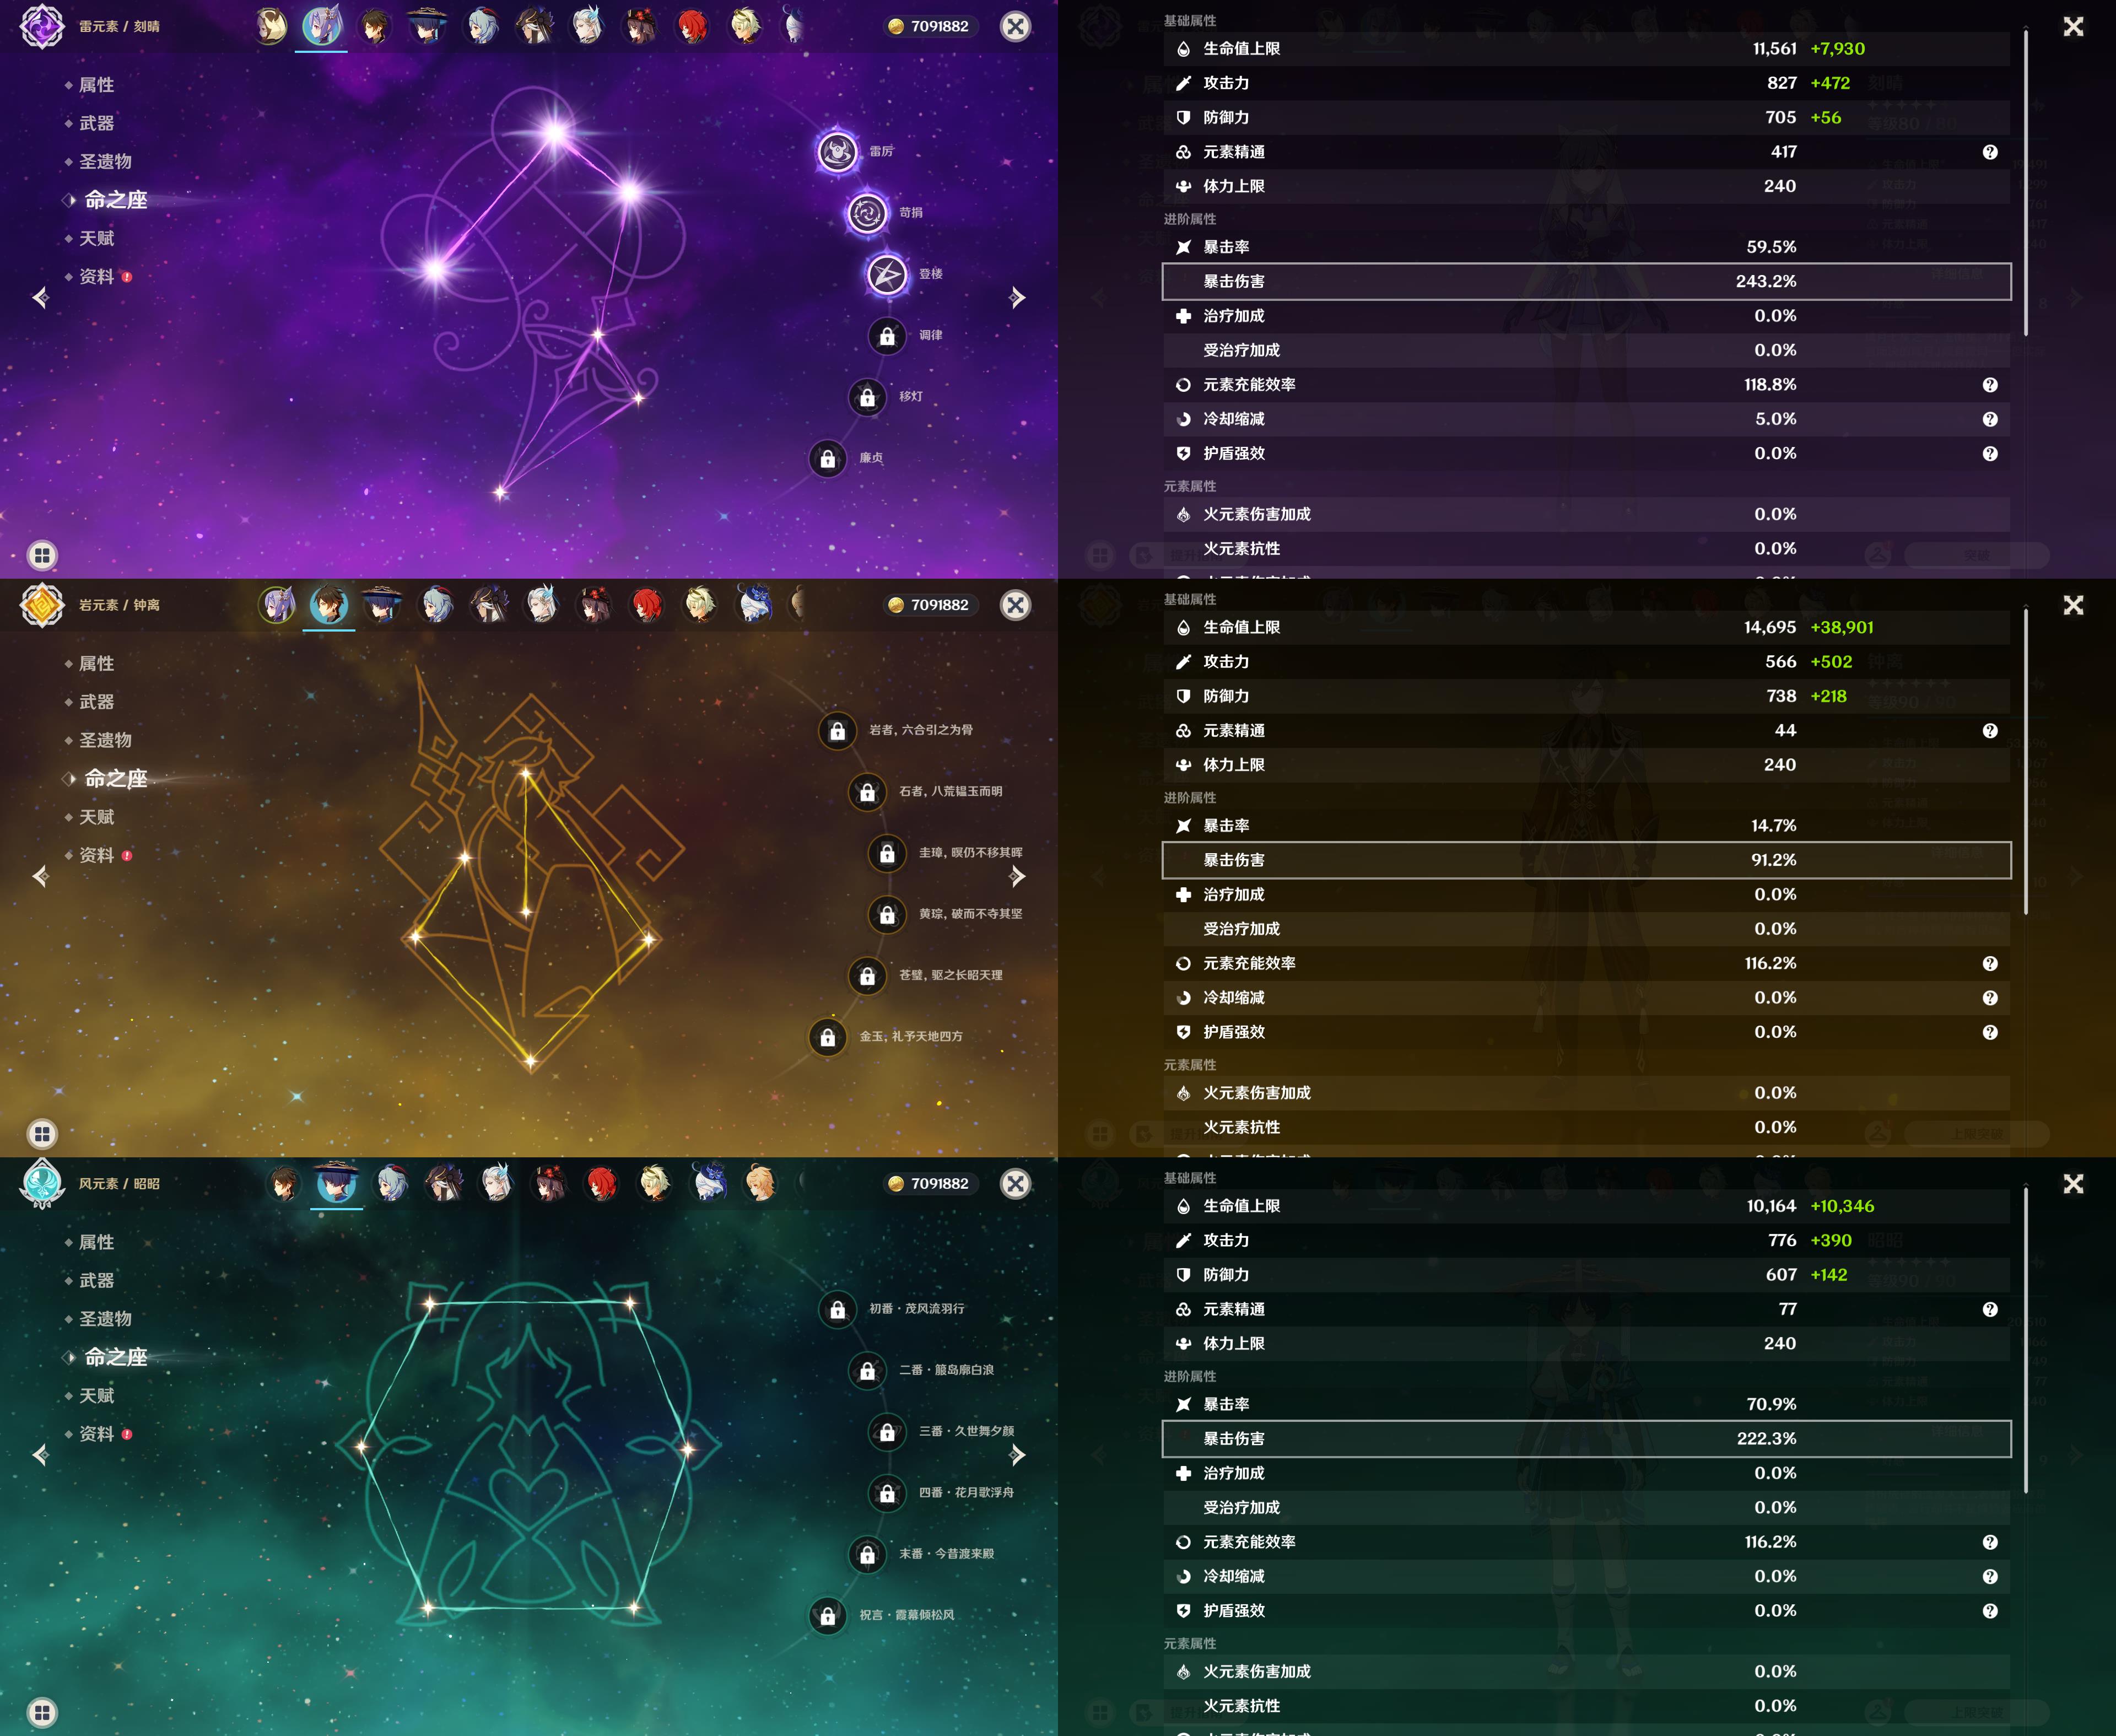This screenshot has height=1736, width=2116.
Task: Click the 暴击率 70.9% stat row
Action: (1586, 1405)
